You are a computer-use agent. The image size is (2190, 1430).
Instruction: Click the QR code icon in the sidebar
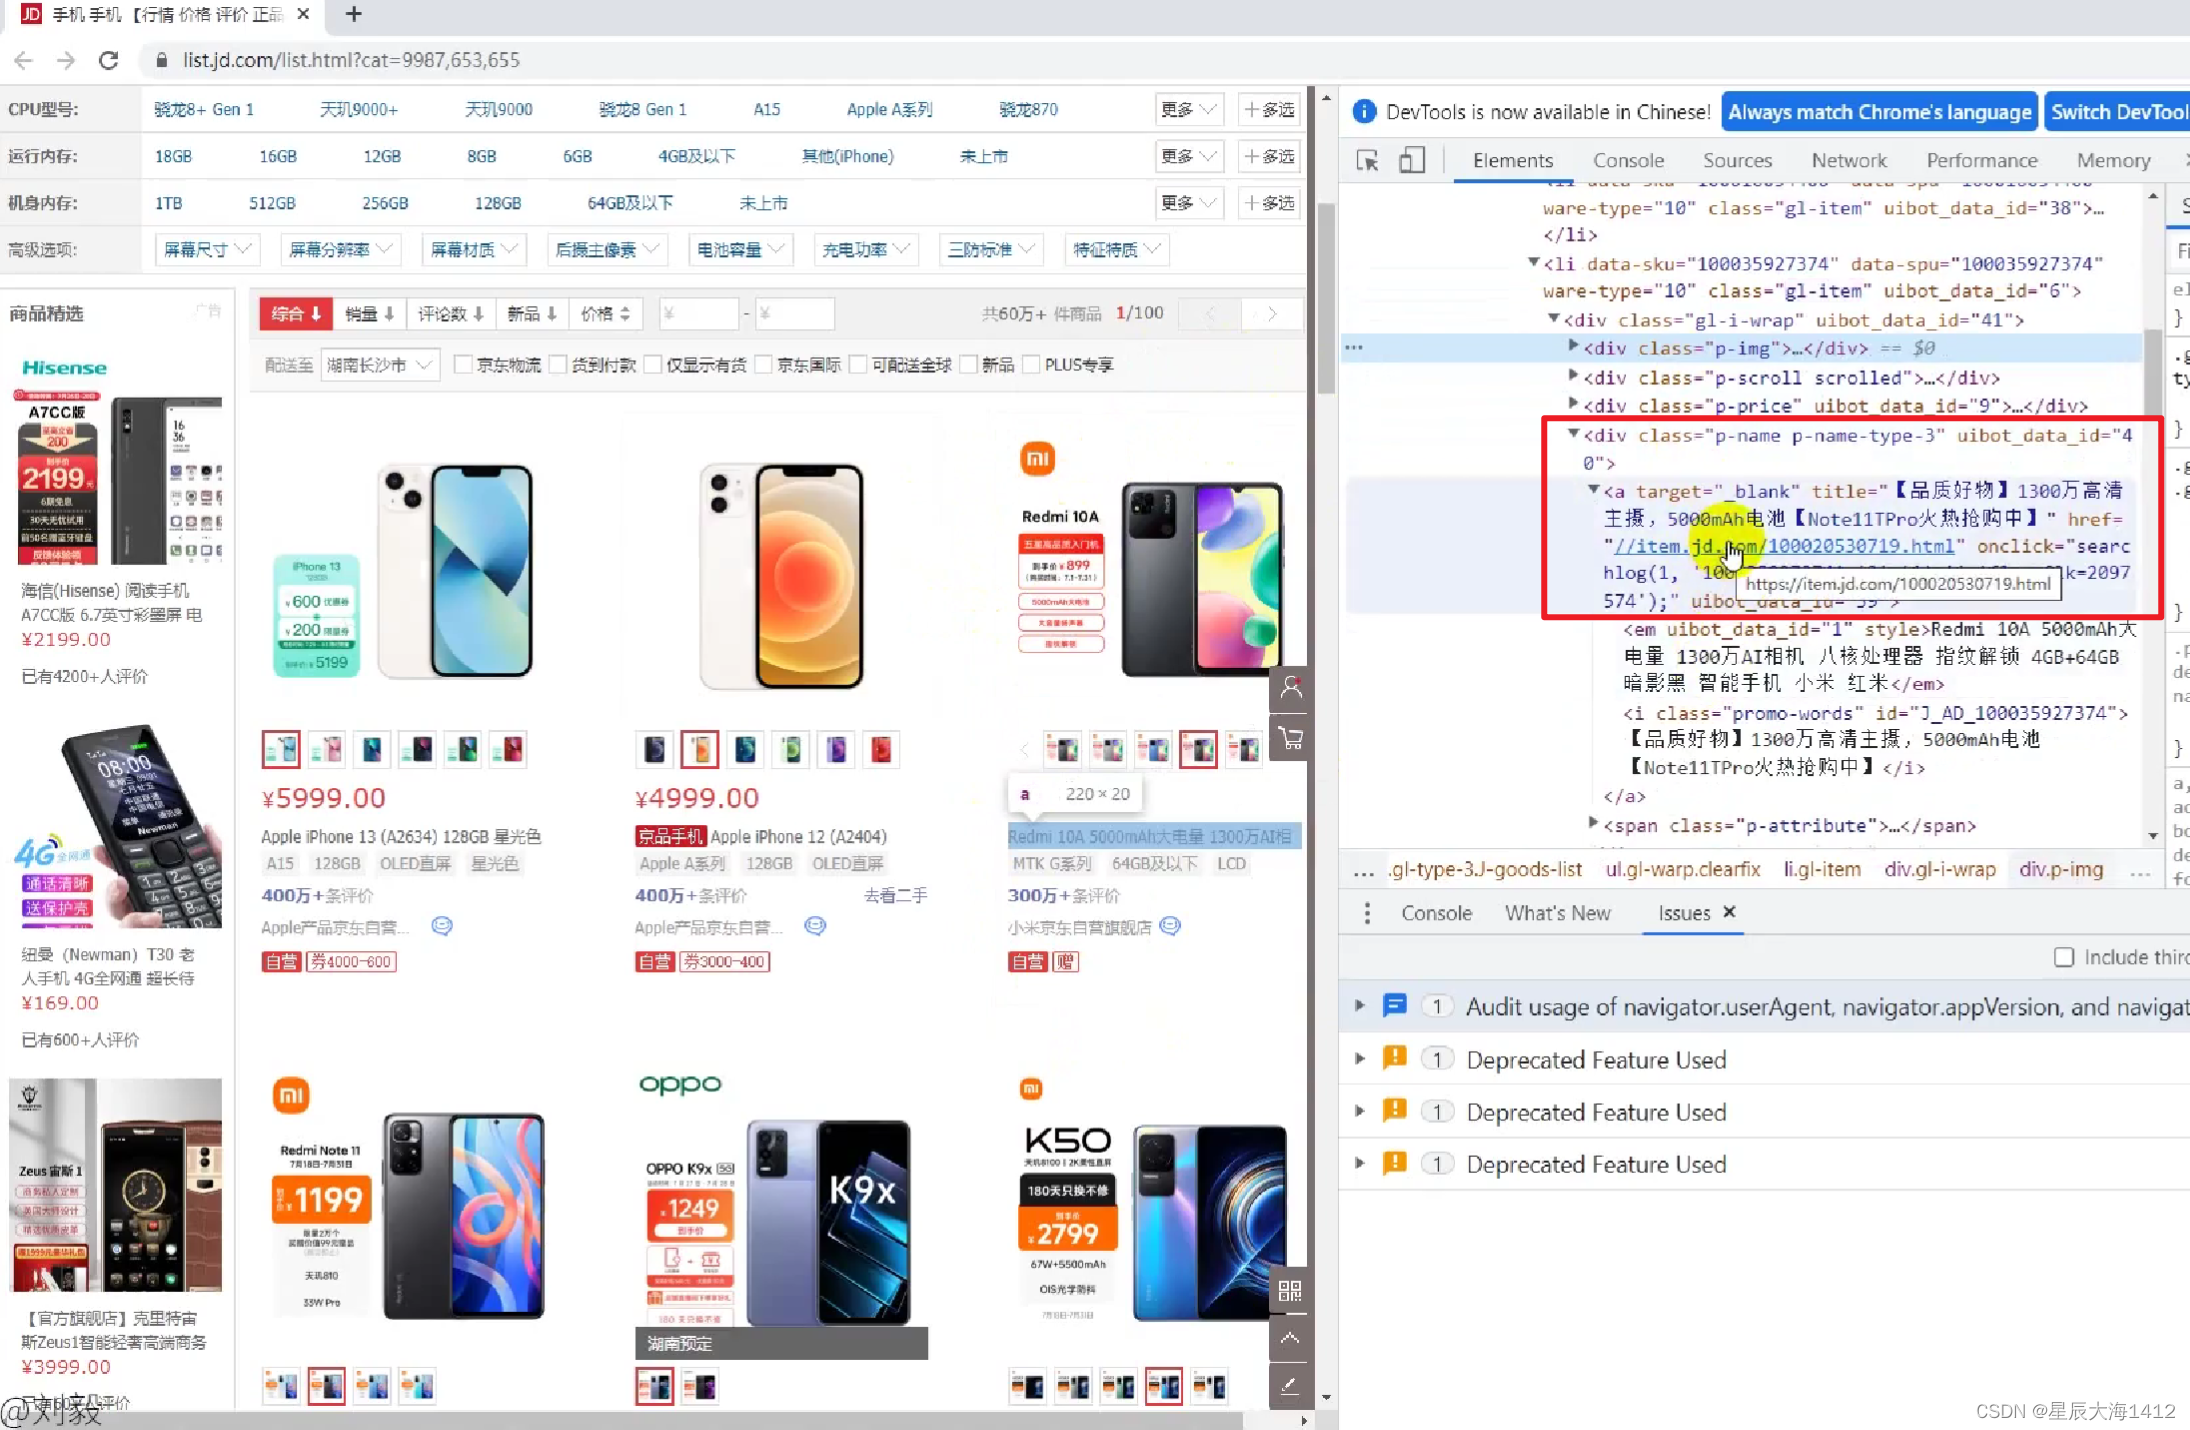(x=1290, y=1290)
